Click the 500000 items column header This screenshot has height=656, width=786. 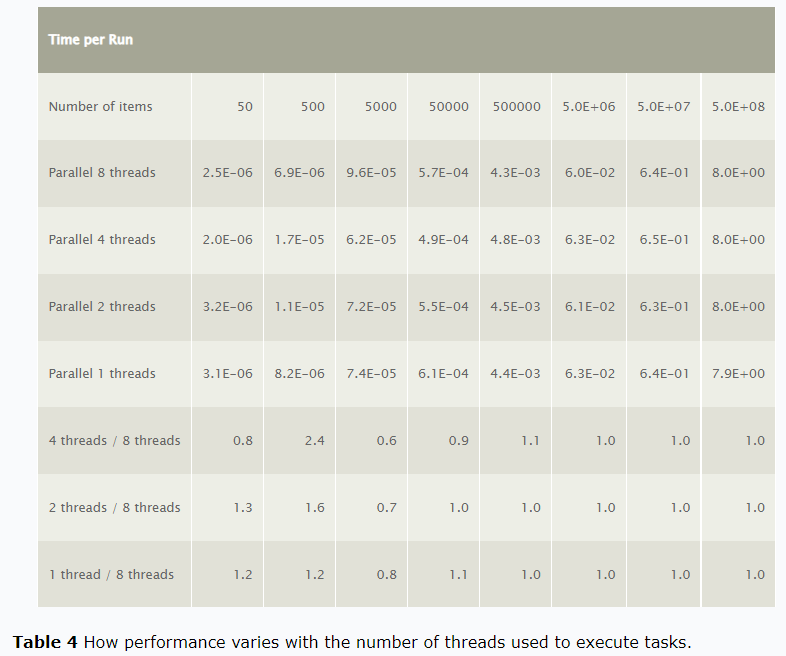tap(516, 106)
